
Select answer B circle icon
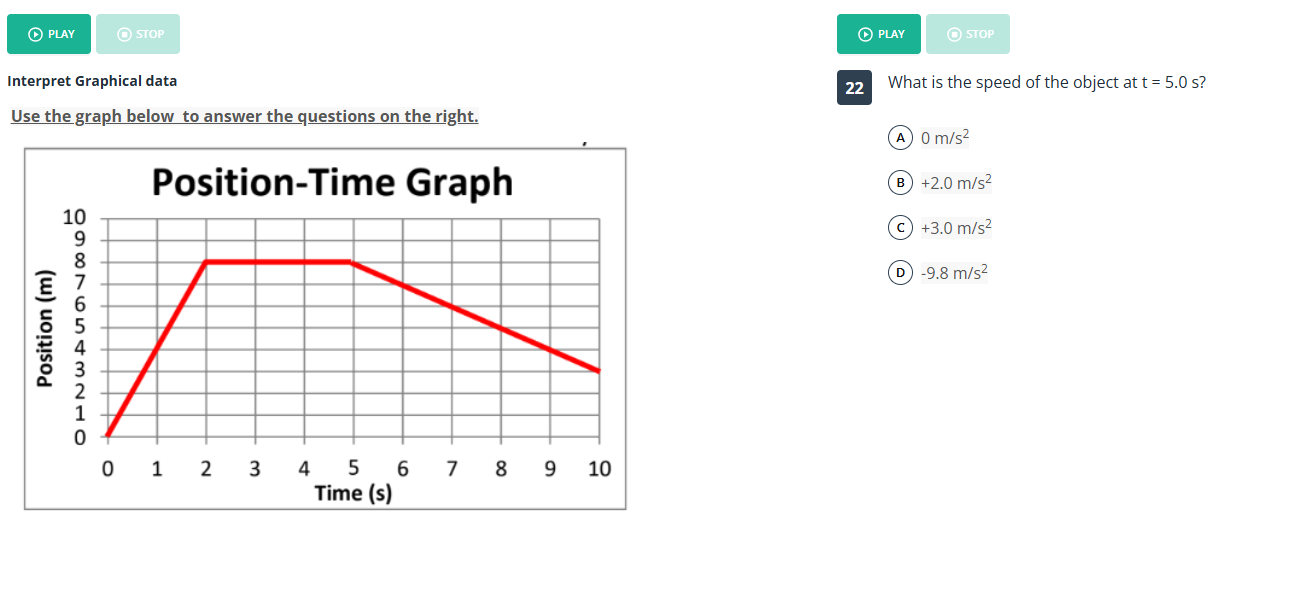(x=901, y=182)
